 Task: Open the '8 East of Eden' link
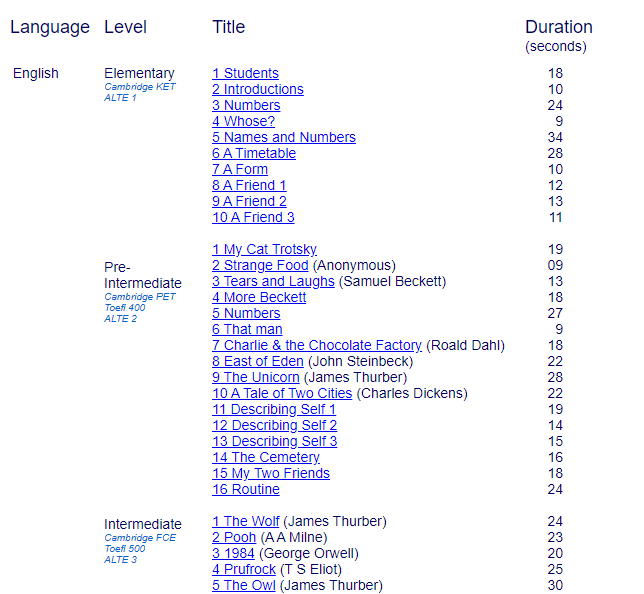[258, 361]
